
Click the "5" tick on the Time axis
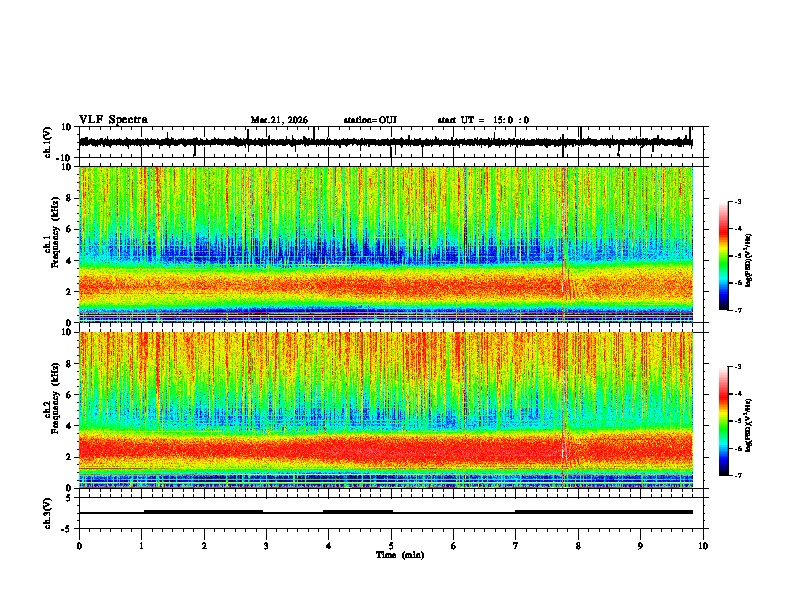point(391,546)
